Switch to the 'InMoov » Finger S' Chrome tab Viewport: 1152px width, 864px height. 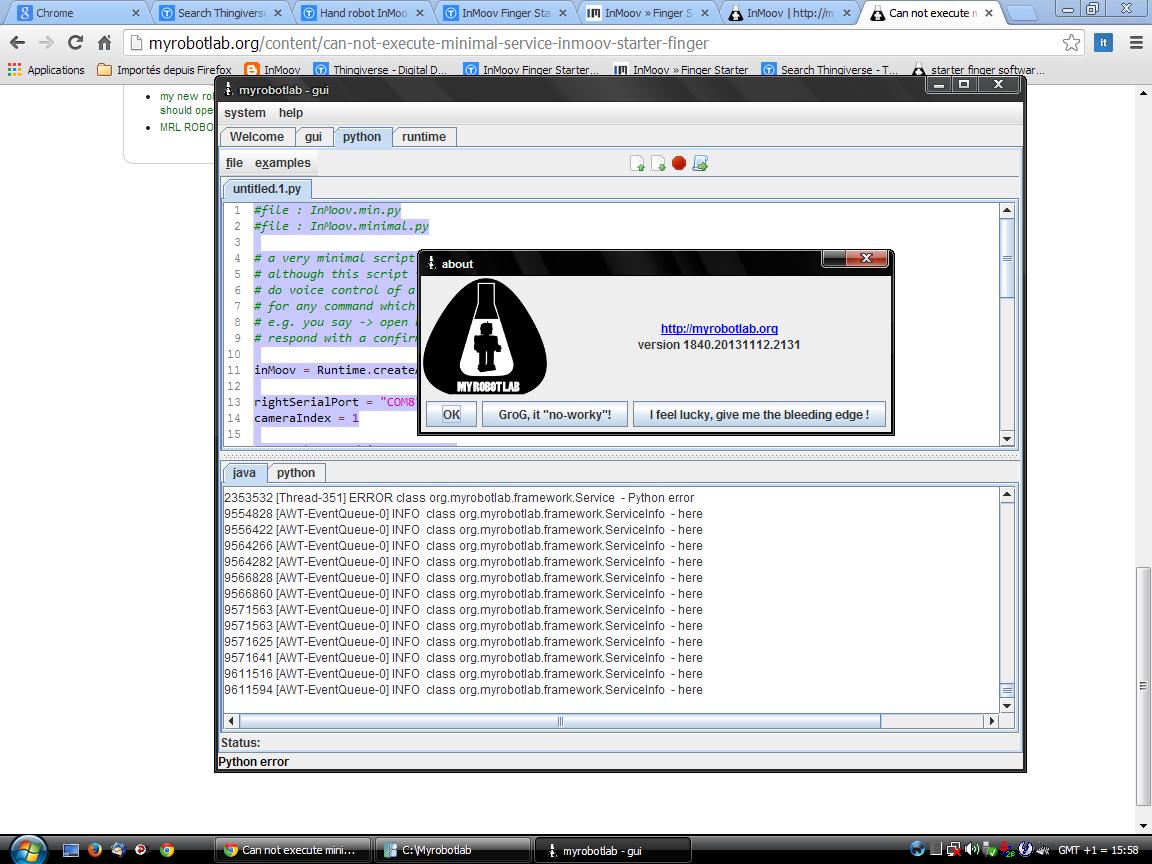click(x=649, y=13)
